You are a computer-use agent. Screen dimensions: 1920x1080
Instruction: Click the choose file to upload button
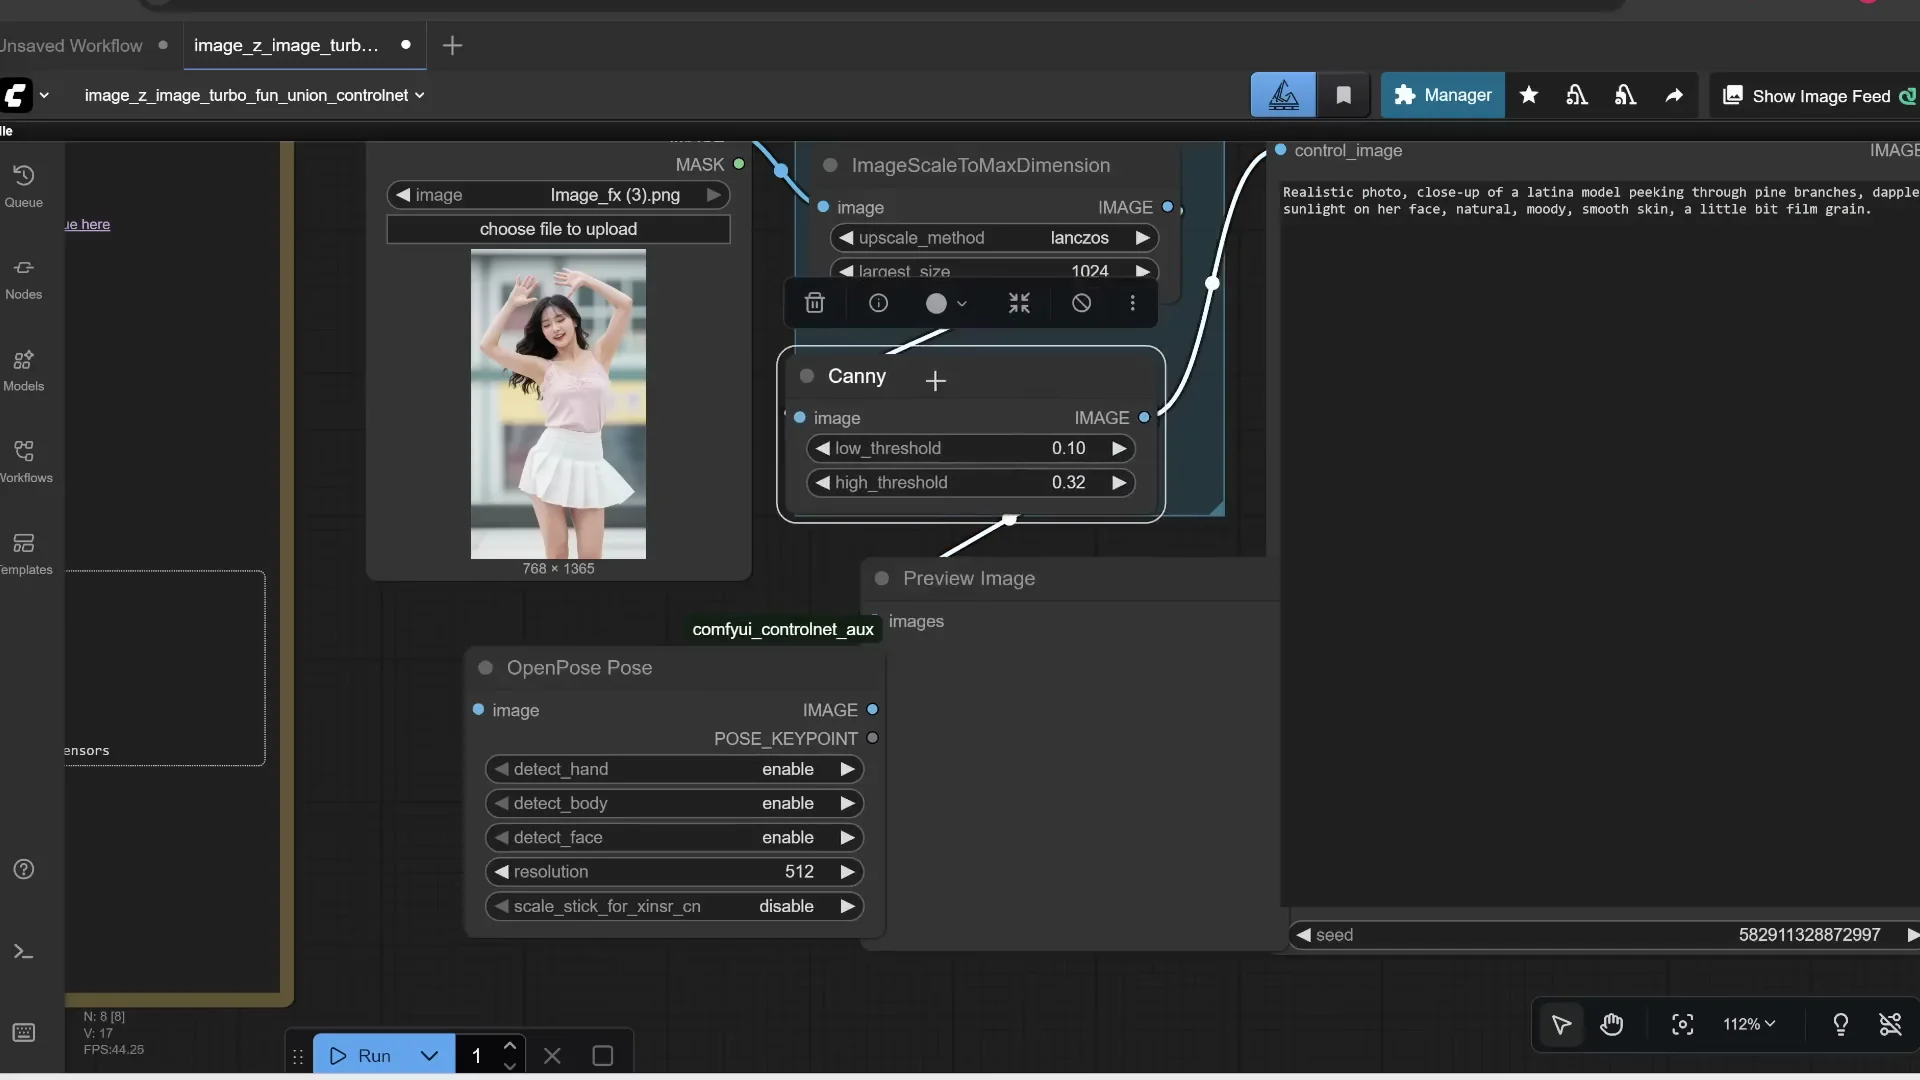point(557,229)
